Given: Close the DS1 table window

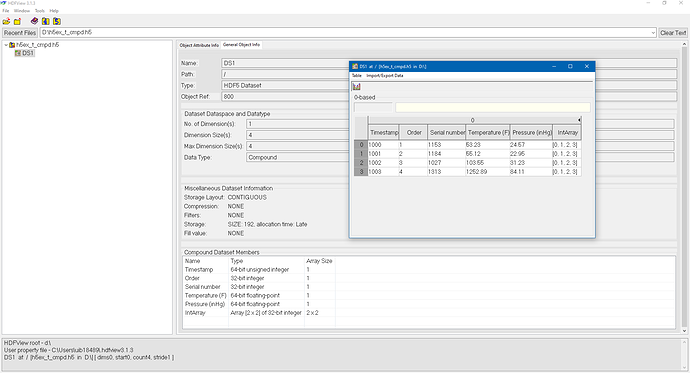Looking at the screenshot, I should 587,66.
